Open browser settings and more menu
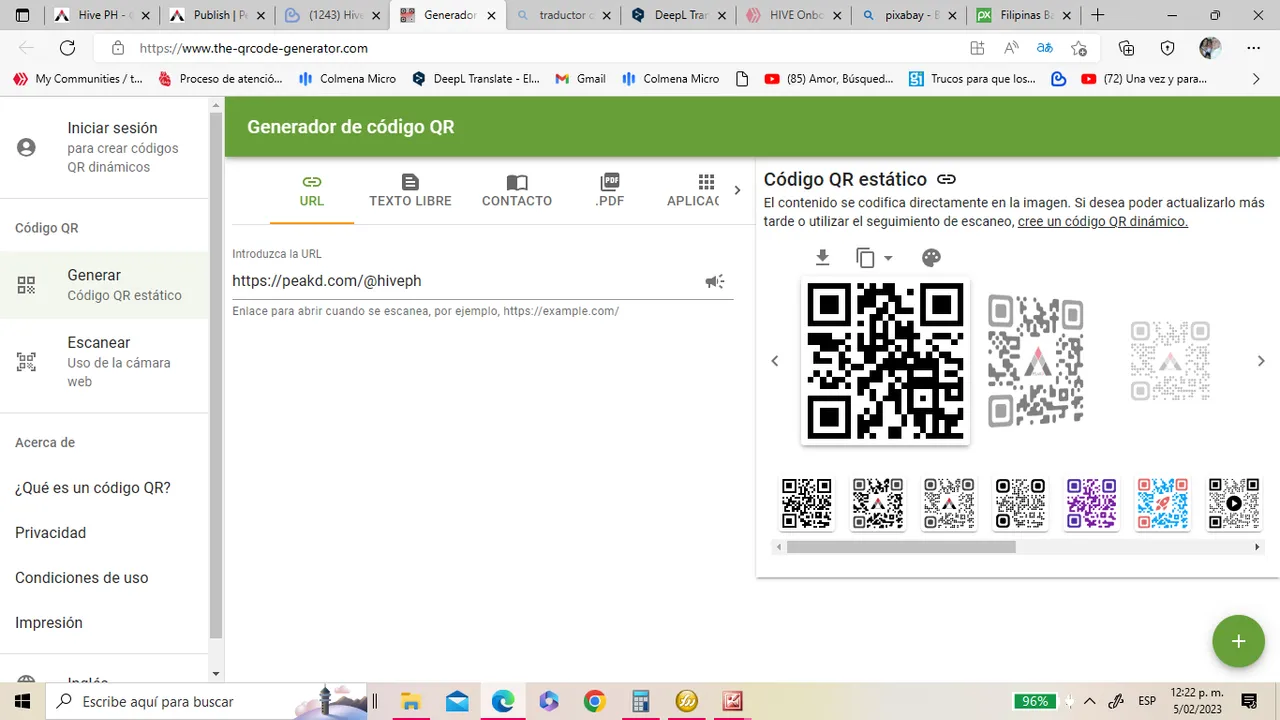This screenshot has width=1280, height=720. pos(1254,48)
